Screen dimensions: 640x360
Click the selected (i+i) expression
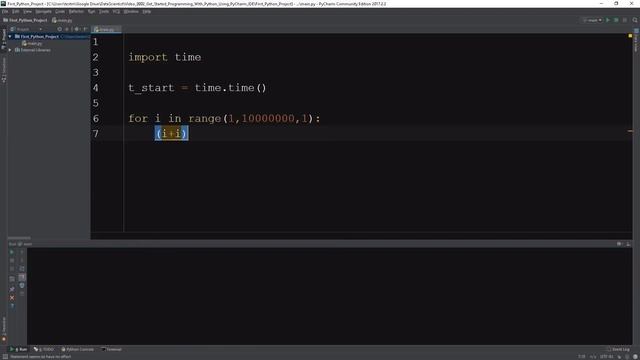click(171, 133)
